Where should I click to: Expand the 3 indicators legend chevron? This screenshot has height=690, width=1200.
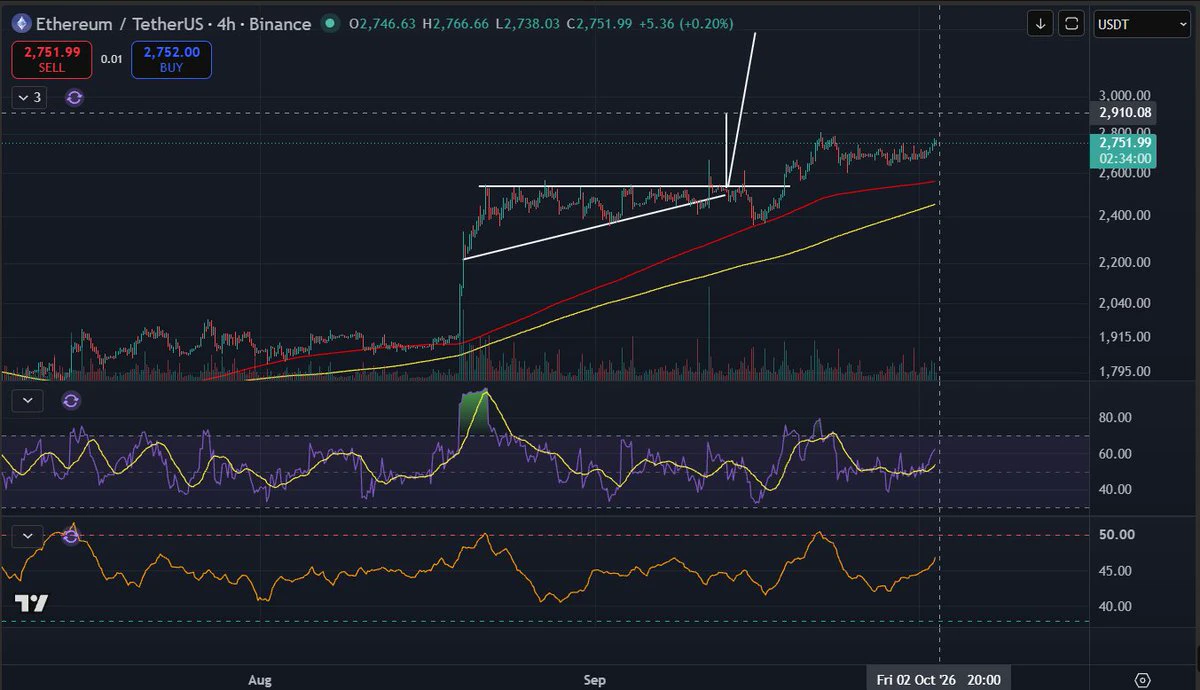coord(28,97)
